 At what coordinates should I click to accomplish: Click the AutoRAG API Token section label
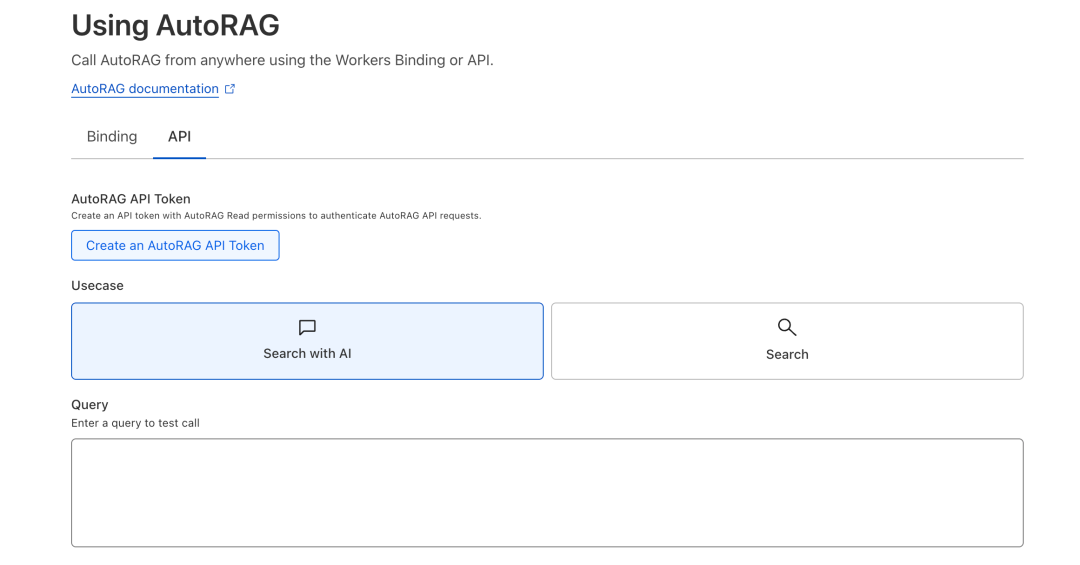coord(130,199)
